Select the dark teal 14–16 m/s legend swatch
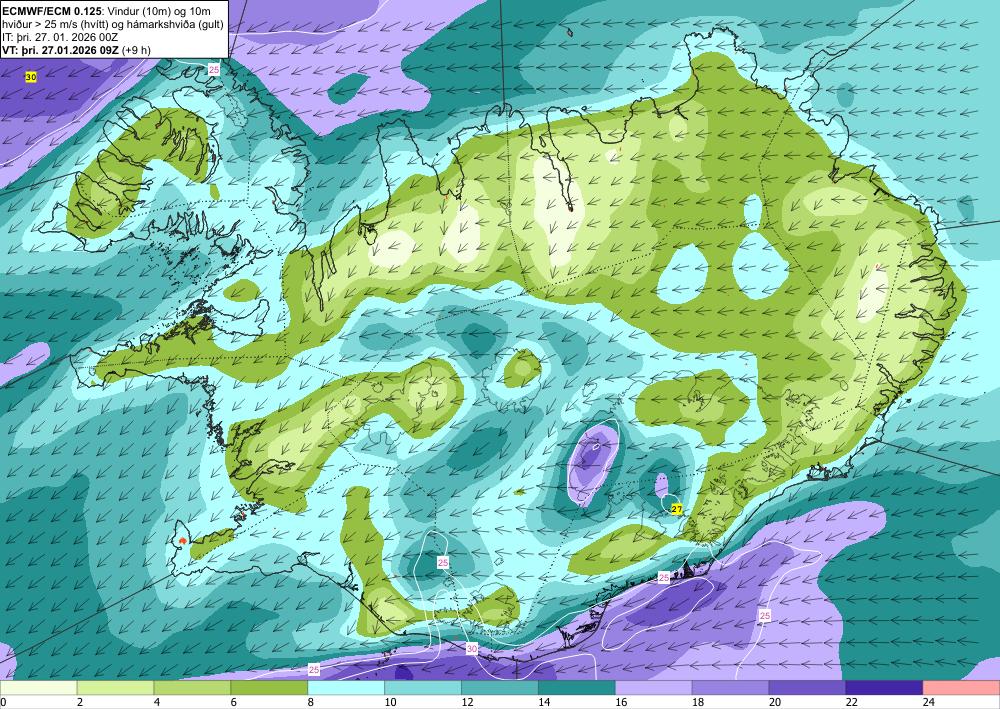This screenshot has height=709, width=1000. 577,688
